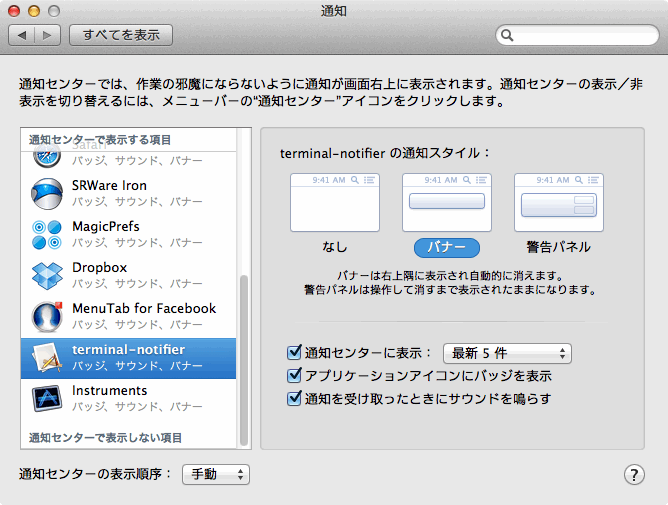Viewport: 668px width, 505px height.
Task: Click in the search input field
Action: 577,35
